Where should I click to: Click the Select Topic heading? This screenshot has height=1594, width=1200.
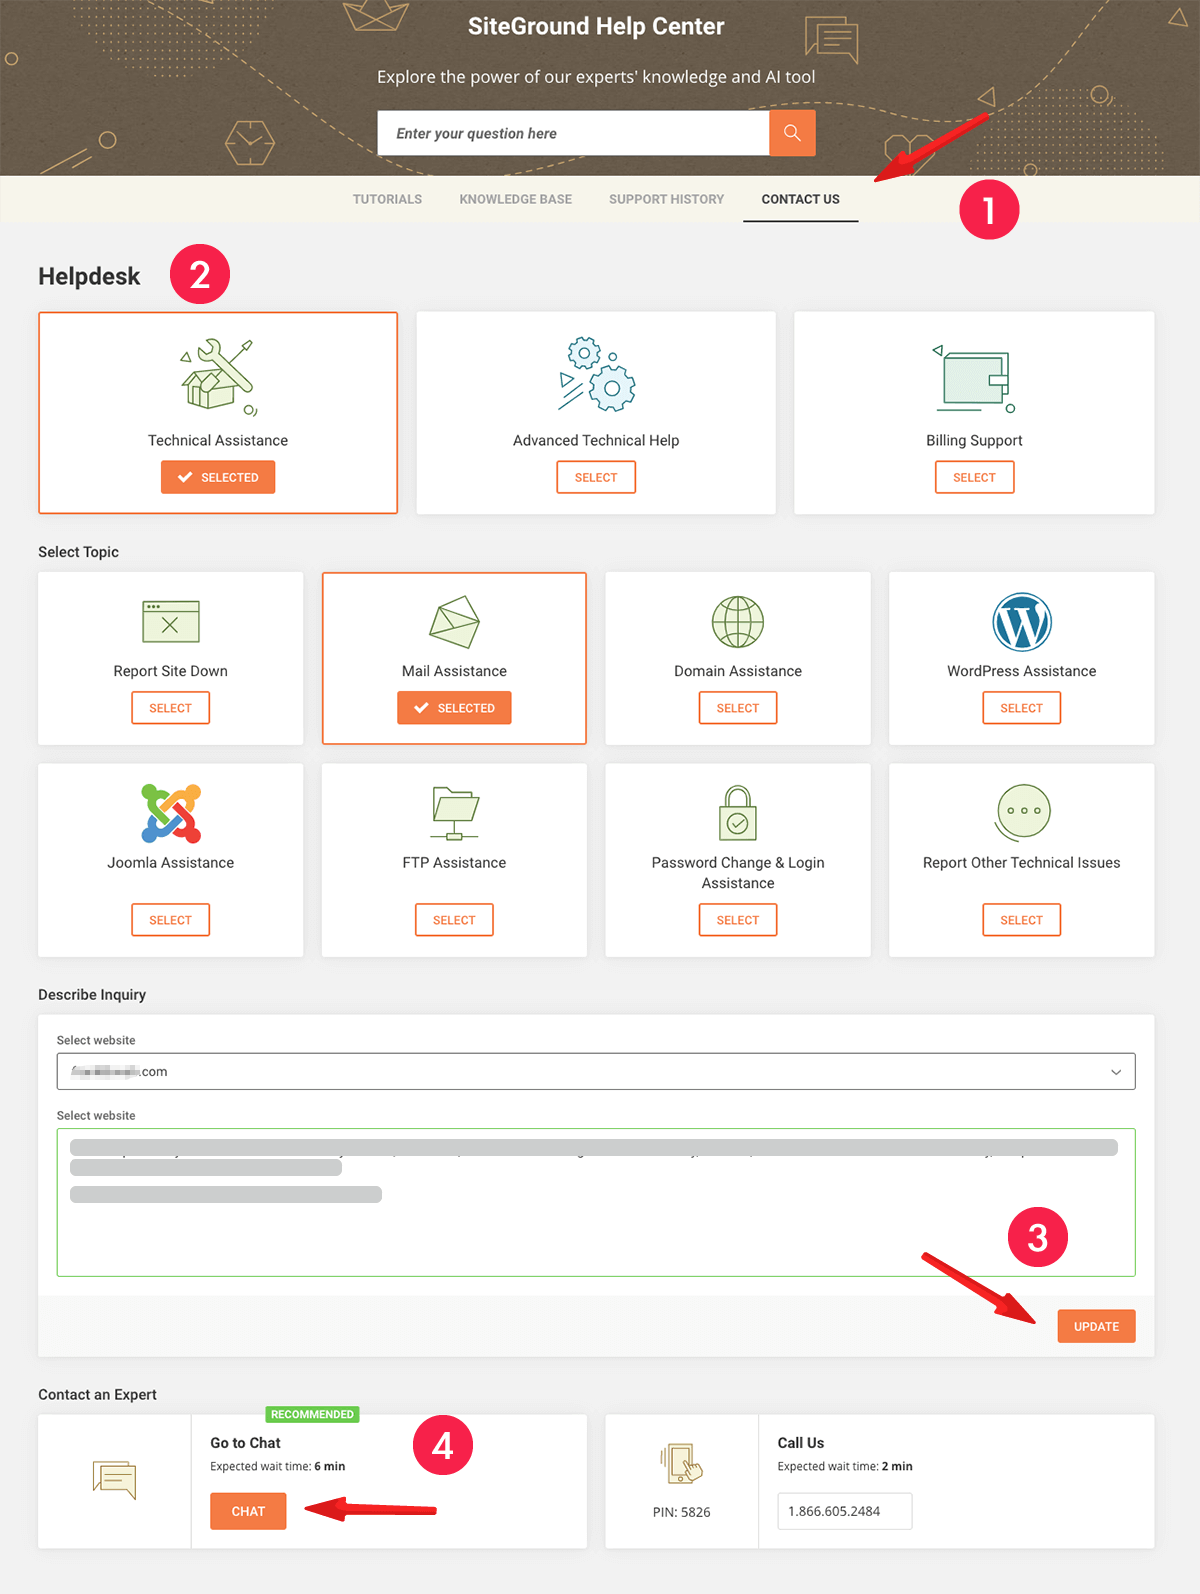coord(79,552)
